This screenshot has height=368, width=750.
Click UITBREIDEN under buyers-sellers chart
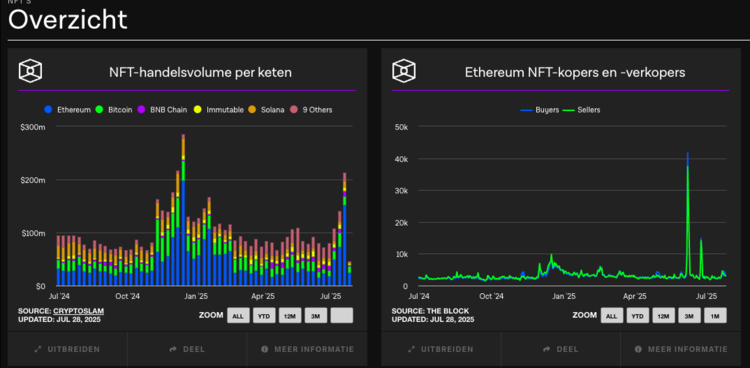(x=441, y=349)
